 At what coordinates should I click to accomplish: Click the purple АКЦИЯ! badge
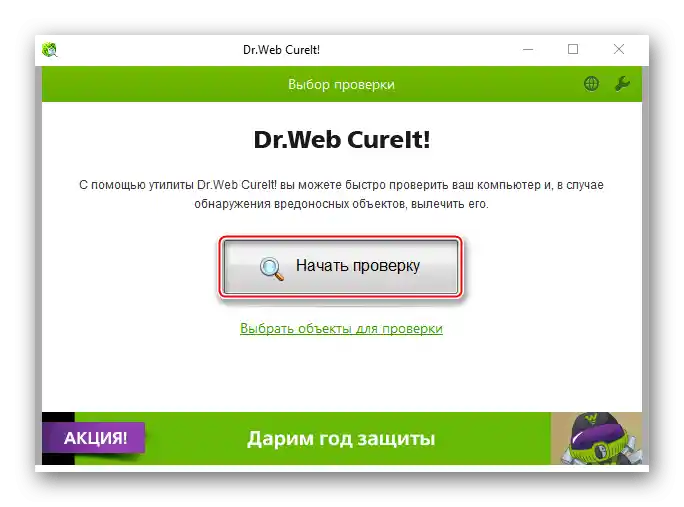94,438
